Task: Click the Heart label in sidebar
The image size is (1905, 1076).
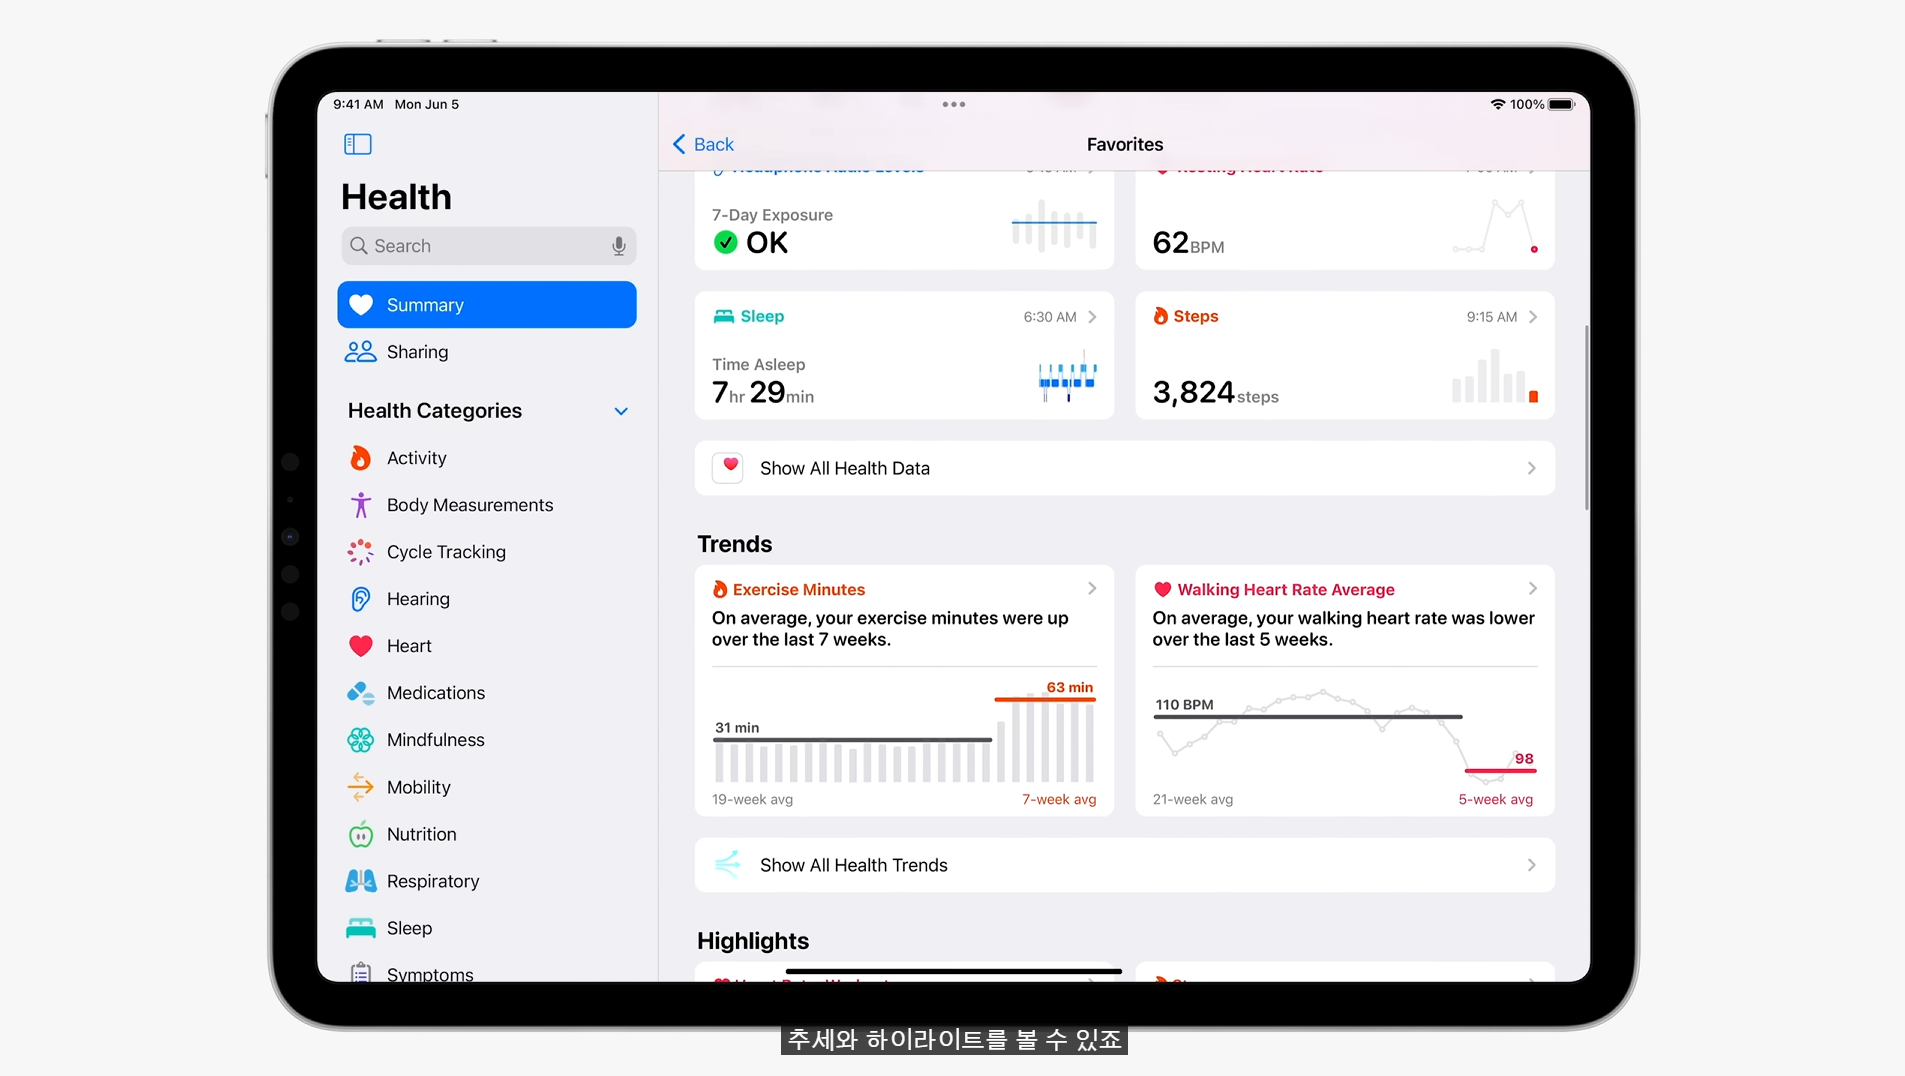Action: click(409, 646)
